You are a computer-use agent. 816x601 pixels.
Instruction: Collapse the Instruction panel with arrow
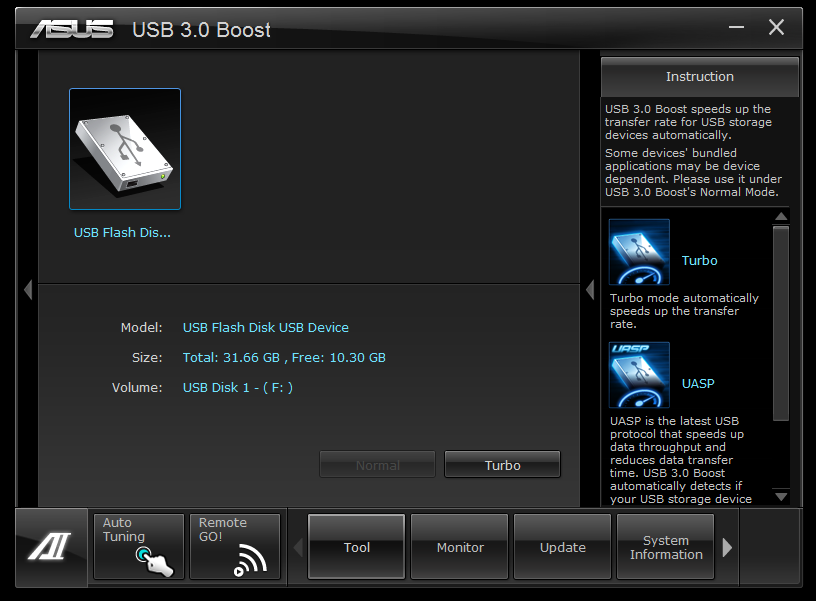[x=590, y=290]
